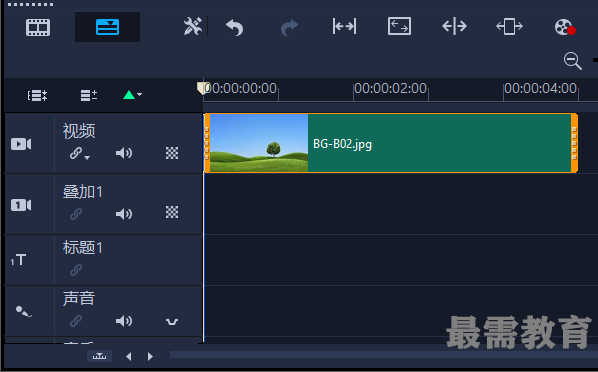The height and width of the screenshot is (372, 598).
Task: Select the 视频 track label
Action: tap(79, 131)
